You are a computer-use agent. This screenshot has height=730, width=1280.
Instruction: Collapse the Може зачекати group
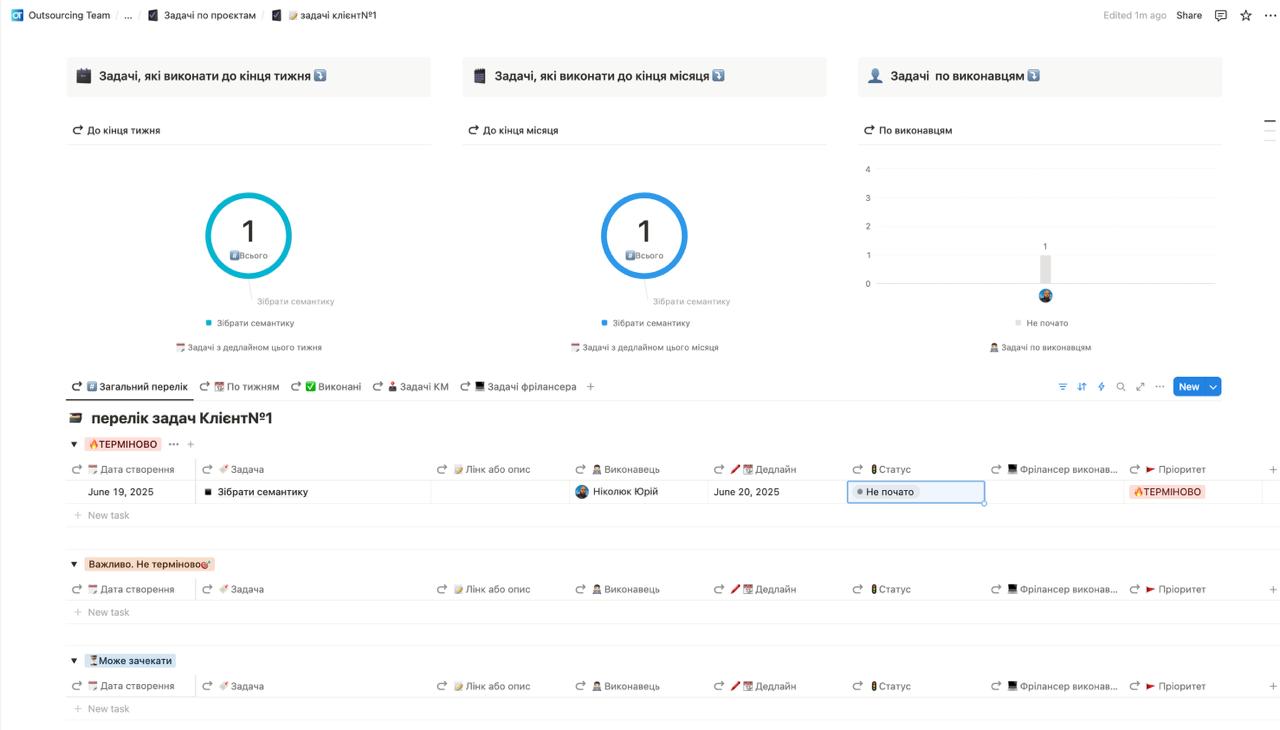[74, 661]
